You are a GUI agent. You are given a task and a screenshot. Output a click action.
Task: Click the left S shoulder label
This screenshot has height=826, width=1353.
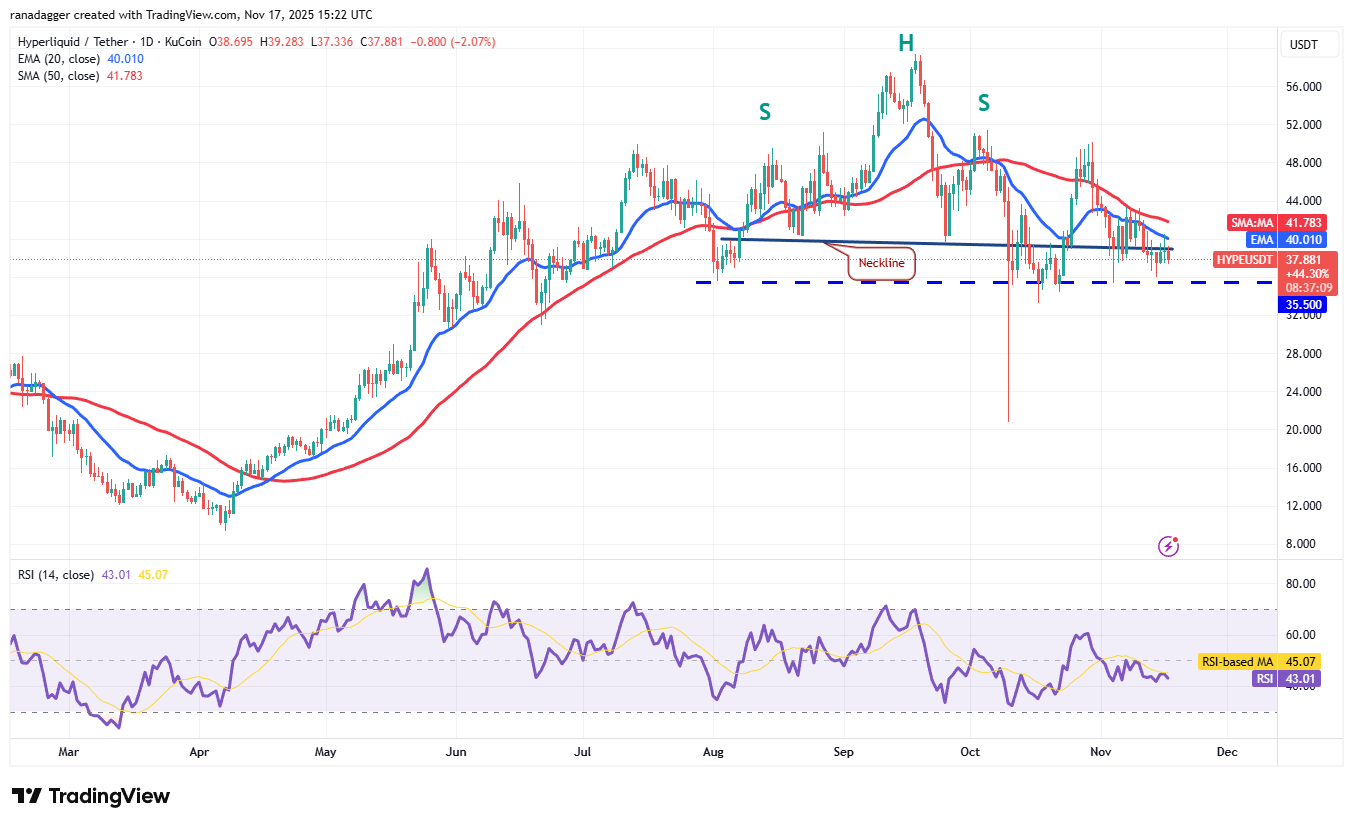click(x=764, y=112)
